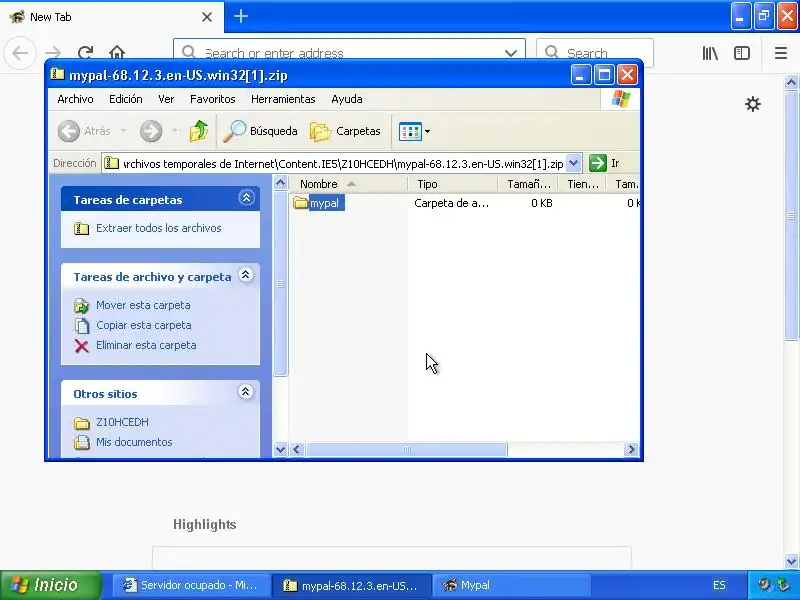Click the forward arrow in Explorer toolbar
800x600 pixels.
point(151,131)
